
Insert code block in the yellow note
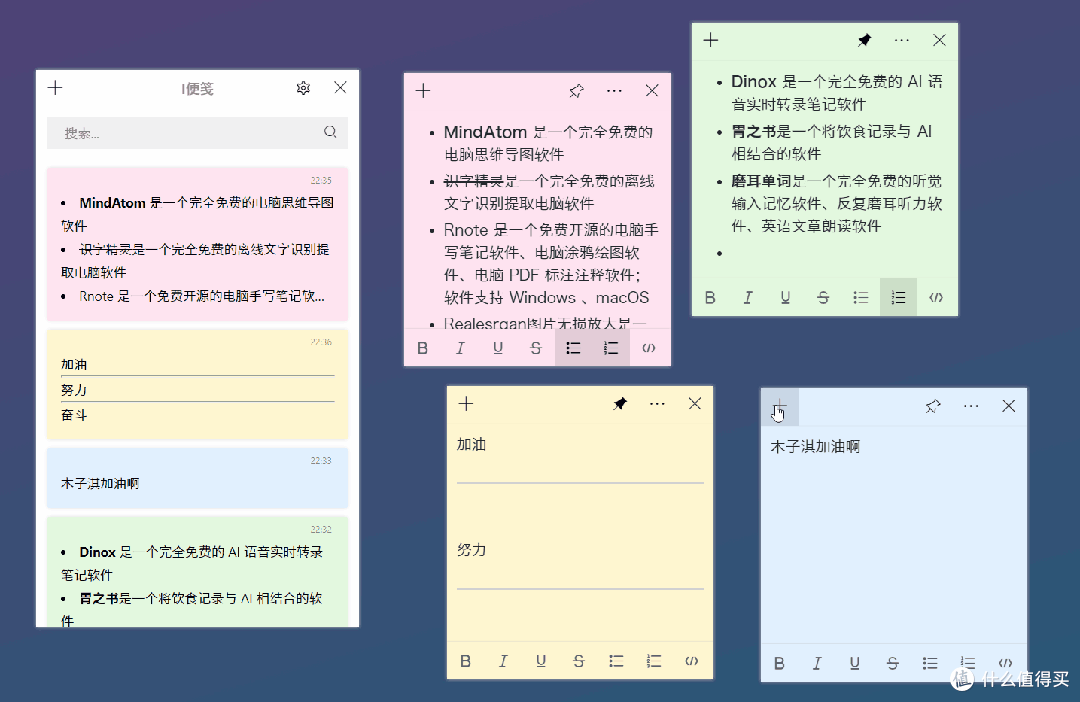click(x=692, y=661)
